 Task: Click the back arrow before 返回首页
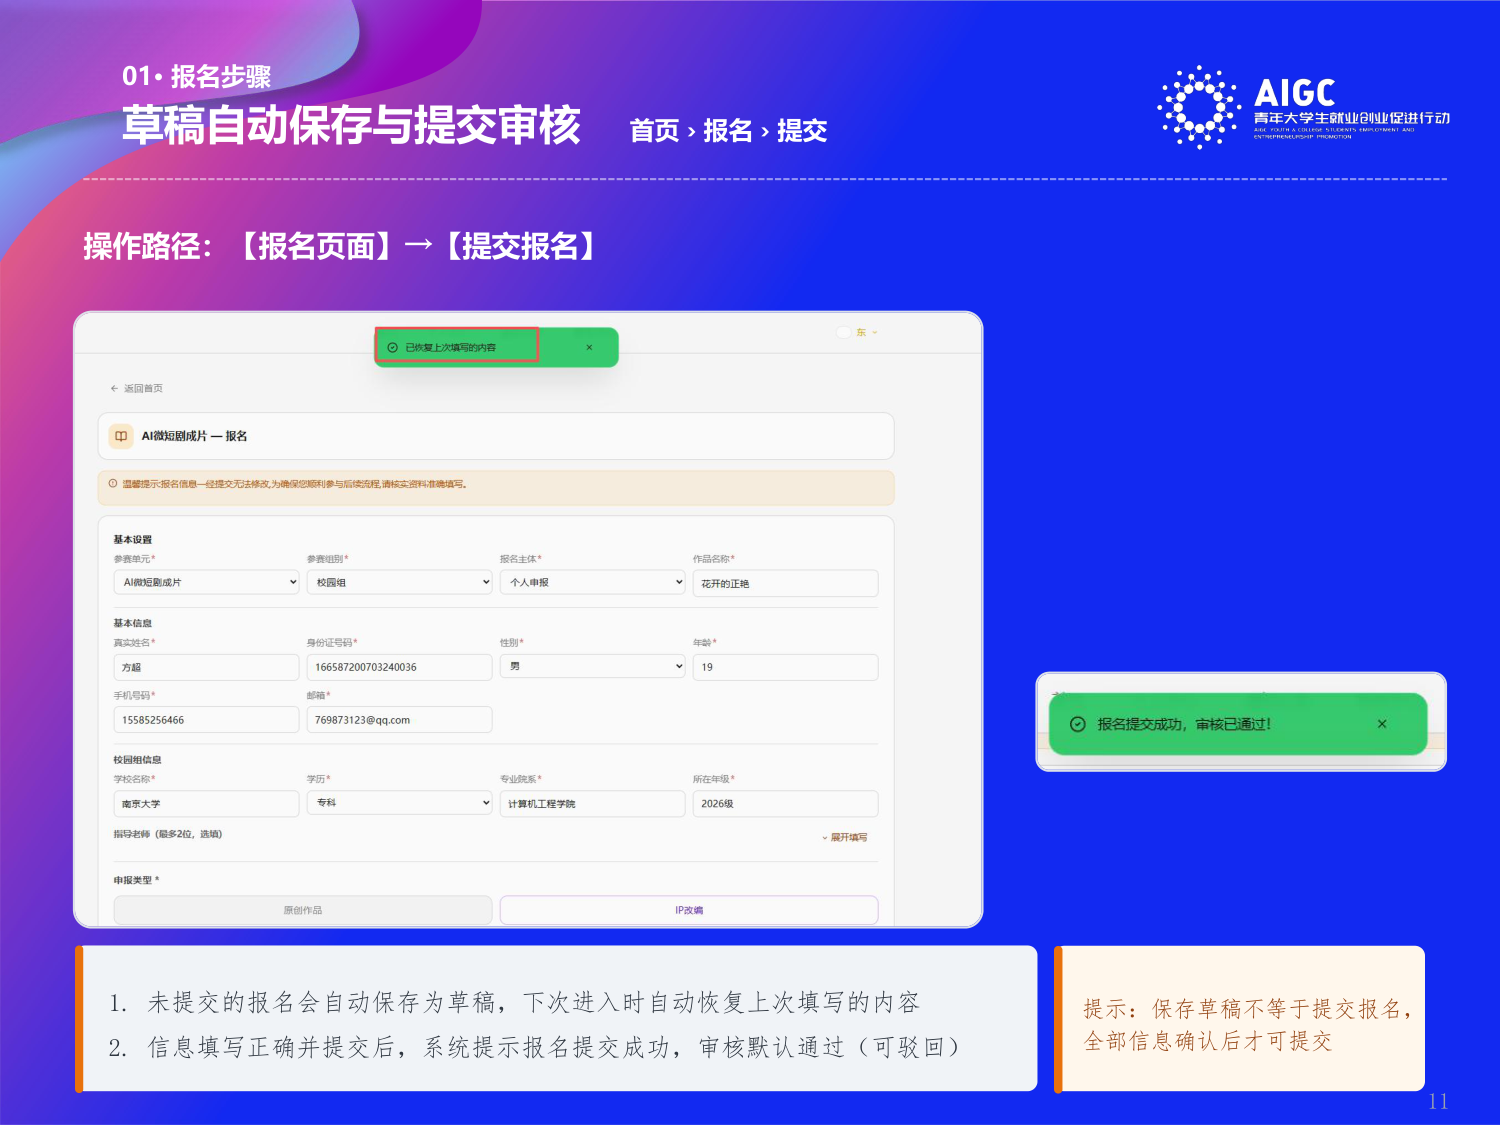(114, 388)
